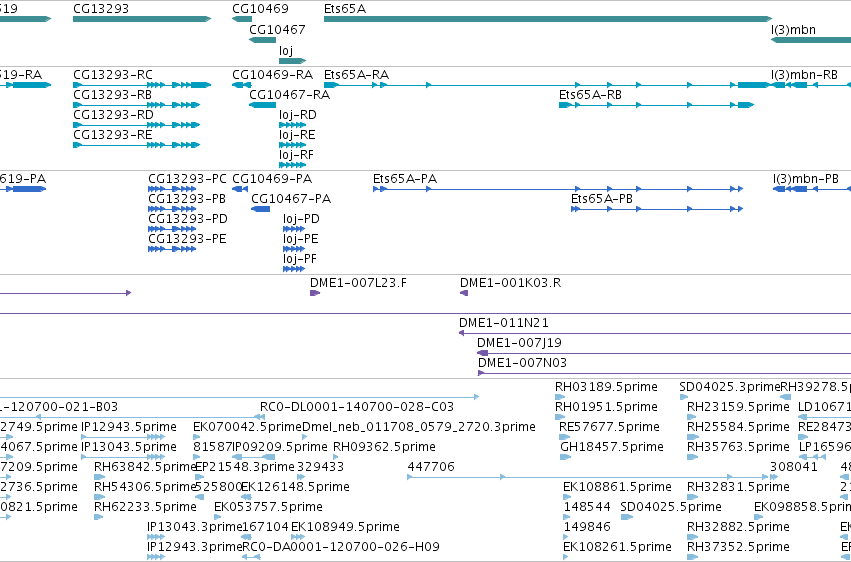
Task: Click EST RH01951.5prime
Action: [x=606, y=407]
